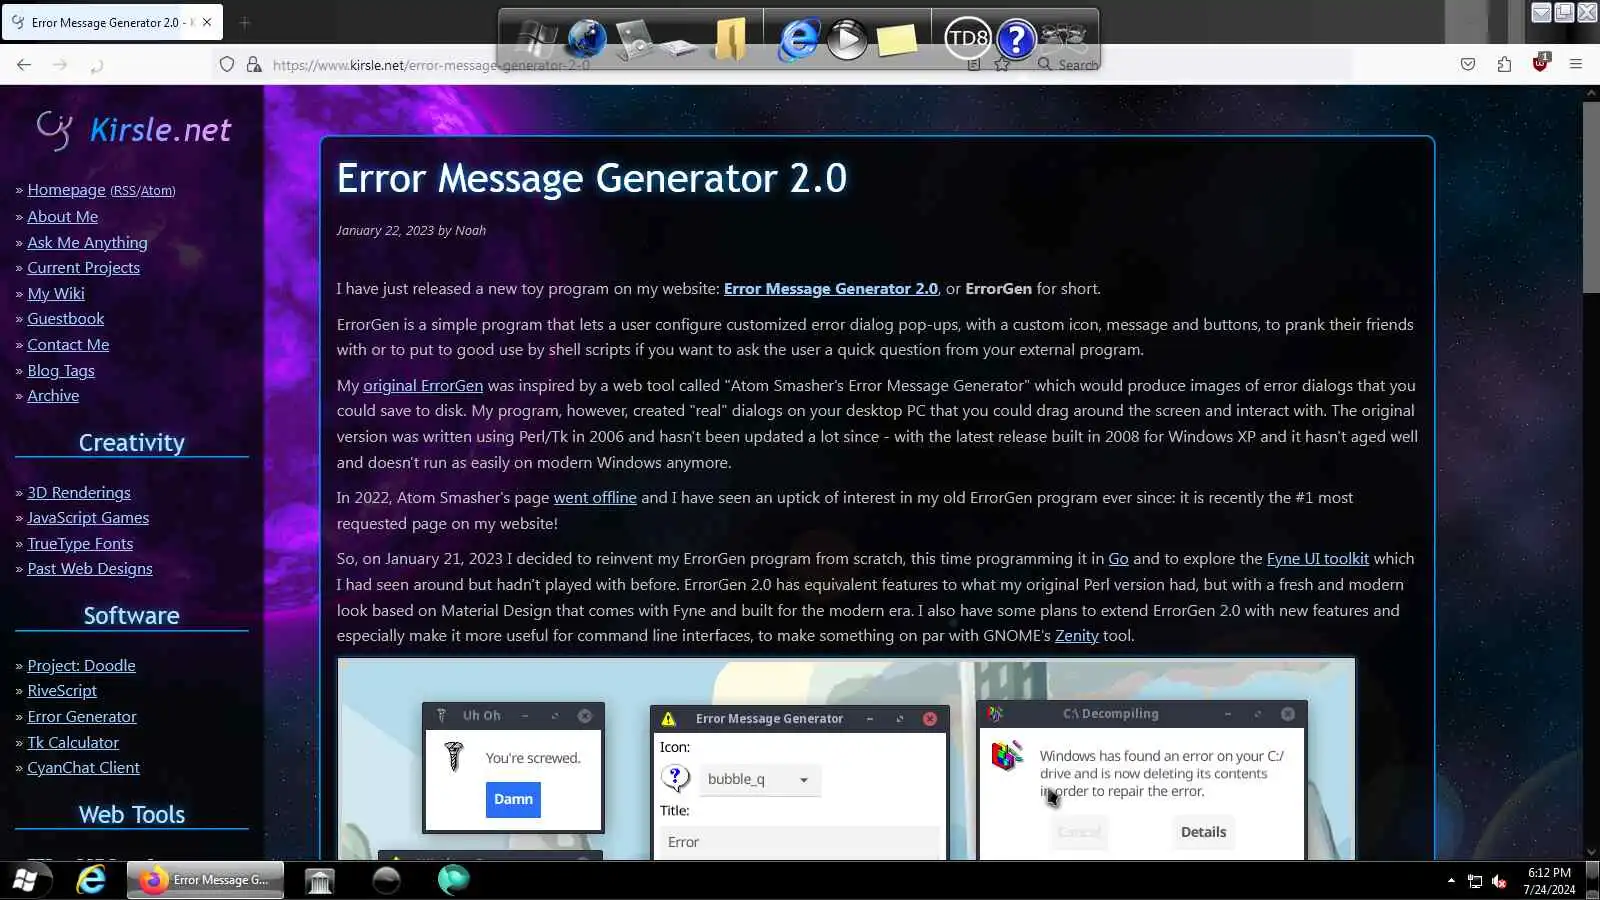Image resolution: width=1600 pixels, height=900 pixels.
Task: Go to the Homepage sidebar link
Action: [66, 190]
